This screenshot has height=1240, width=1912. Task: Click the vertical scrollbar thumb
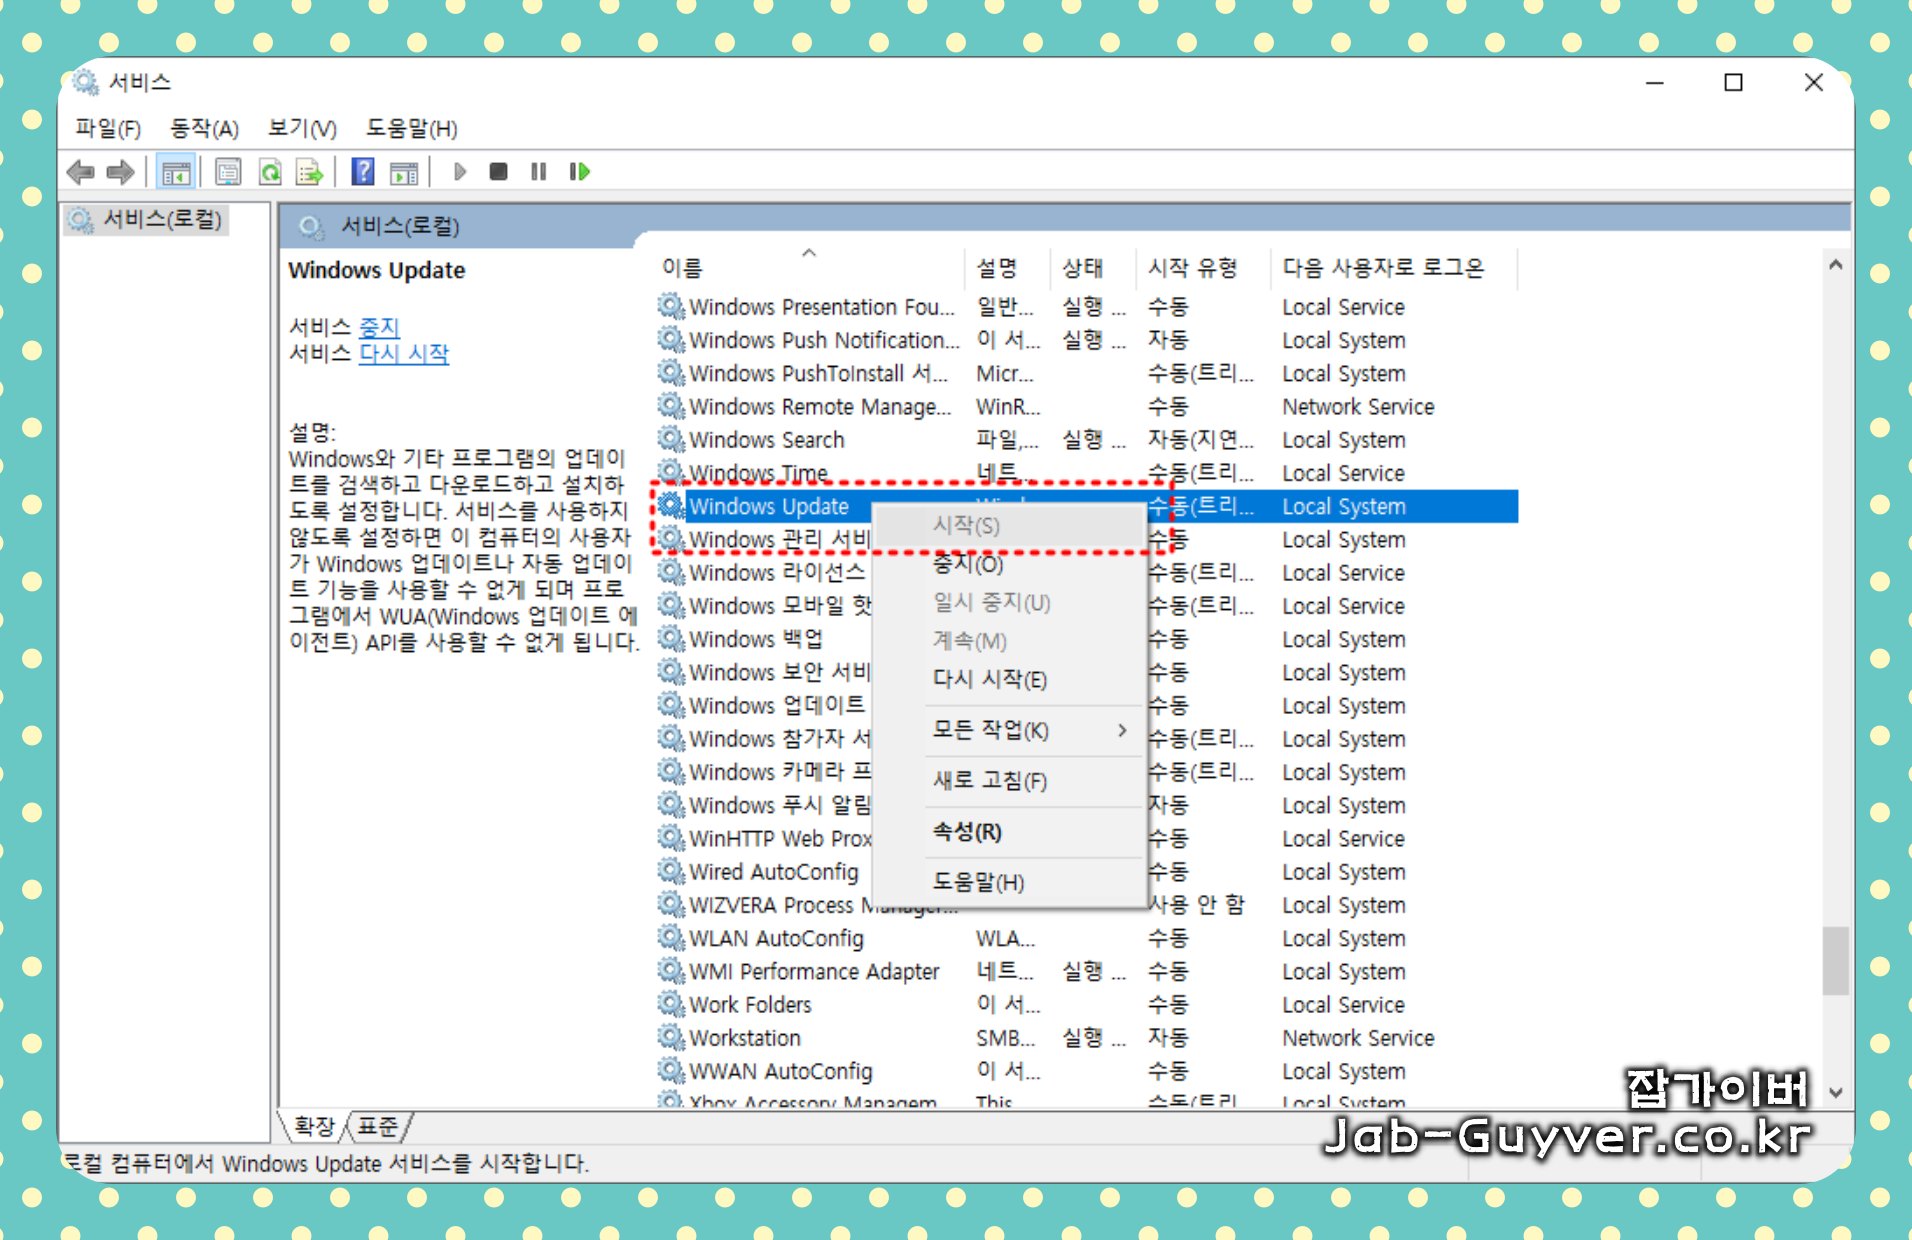[x=1835, y=960]
